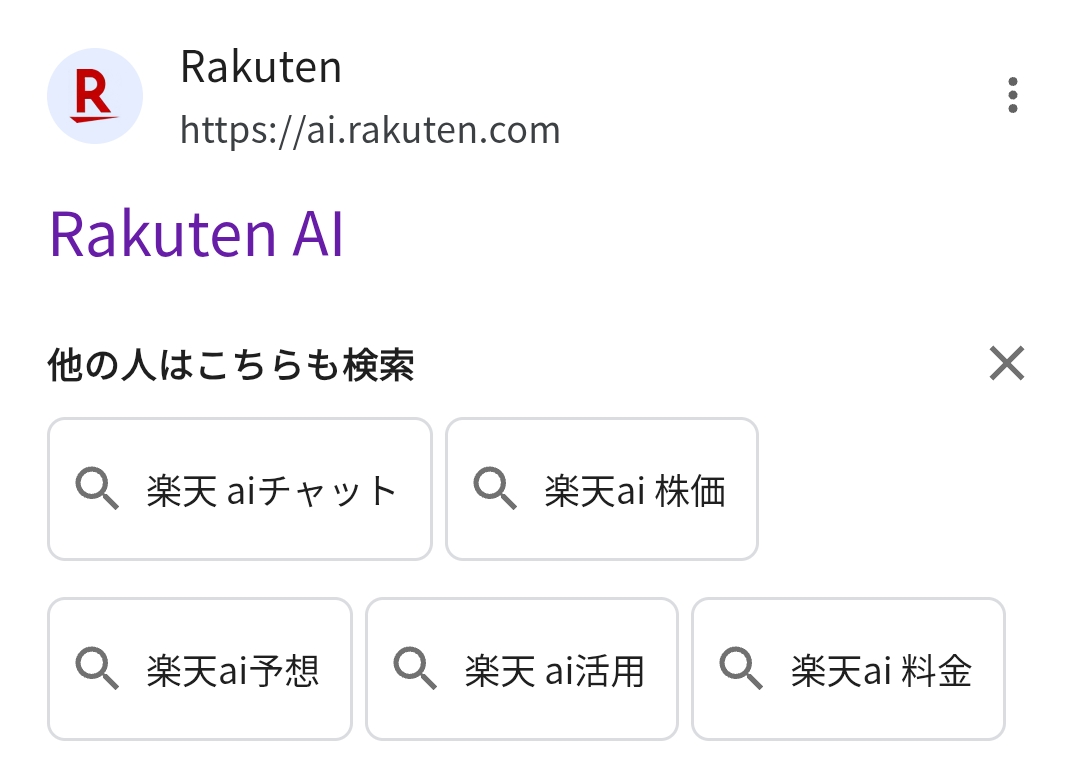Click the light blue circle behind Rakuten logo
This screenshot has width=1079, height=777.
[94, 96]
